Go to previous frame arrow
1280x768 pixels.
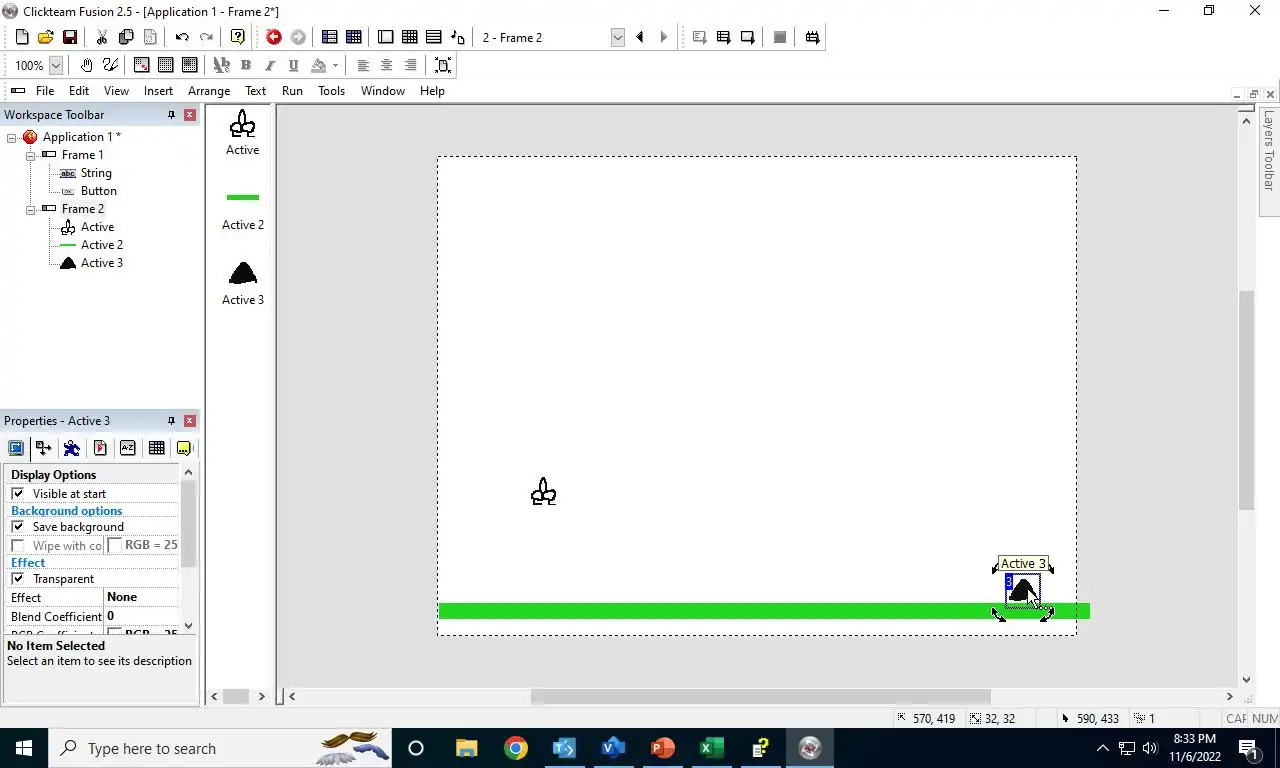pyautogui.click(x=640, y=37)
